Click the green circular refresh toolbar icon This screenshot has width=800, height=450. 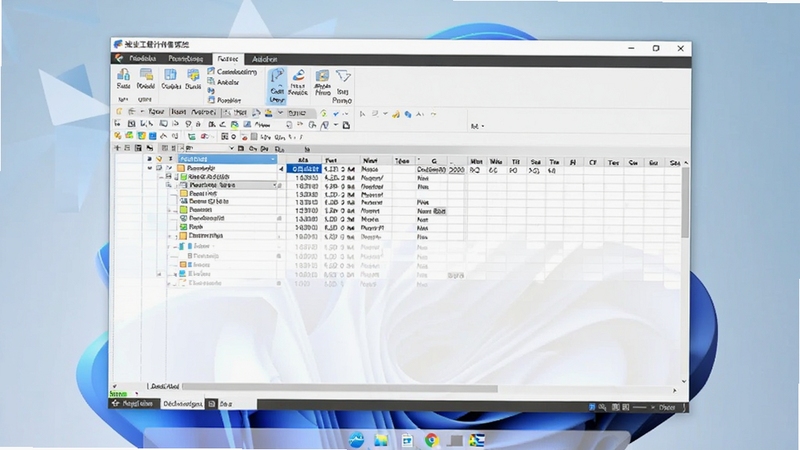click(323, 113)
